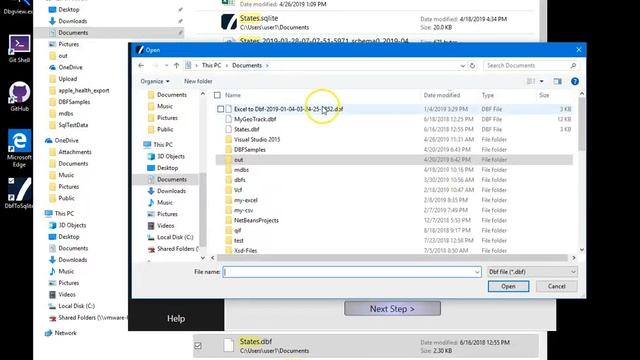This screenshot has height=360, width=640.
Task: Cancel the Open dialog
Action: click(x=557, y=286)
